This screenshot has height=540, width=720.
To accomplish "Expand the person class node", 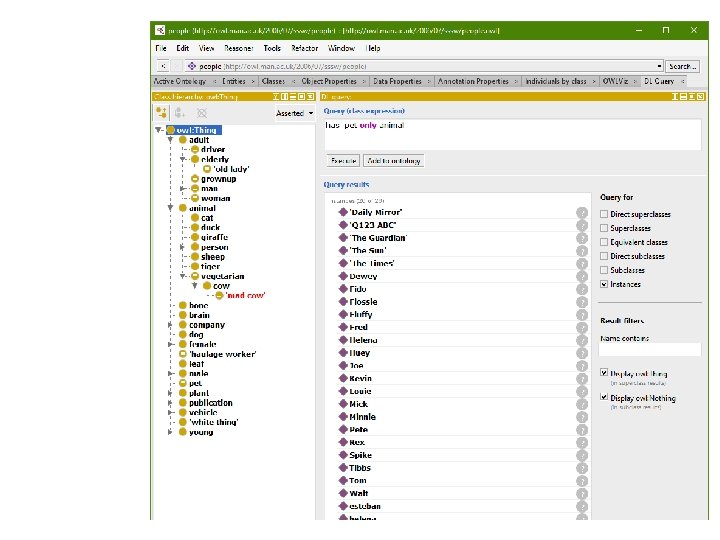I will tap(182, 247).
